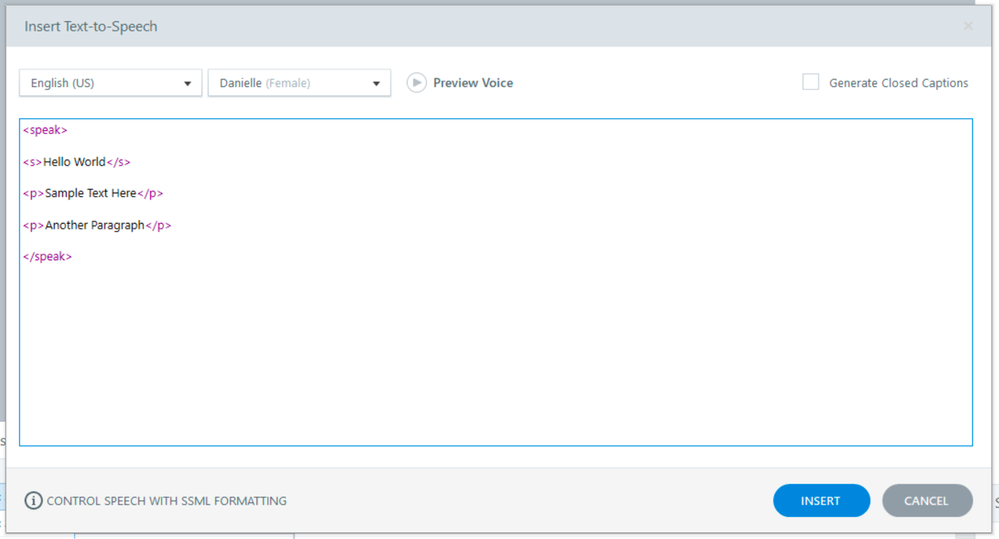Click the Generate Closed Captions label
The height and width of the screenshot is (539, 999).
[898, 84]
